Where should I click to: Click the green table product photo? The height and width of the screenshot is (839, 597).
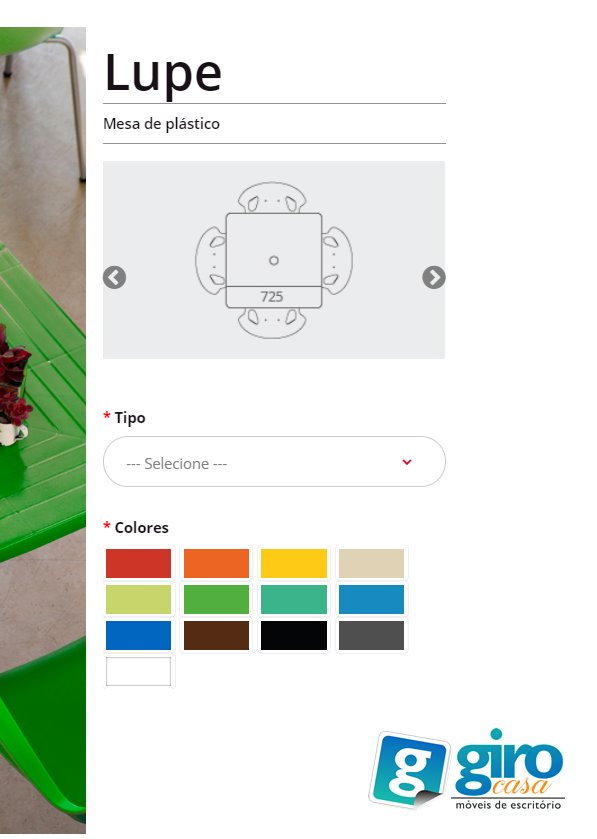pos(43,430)
